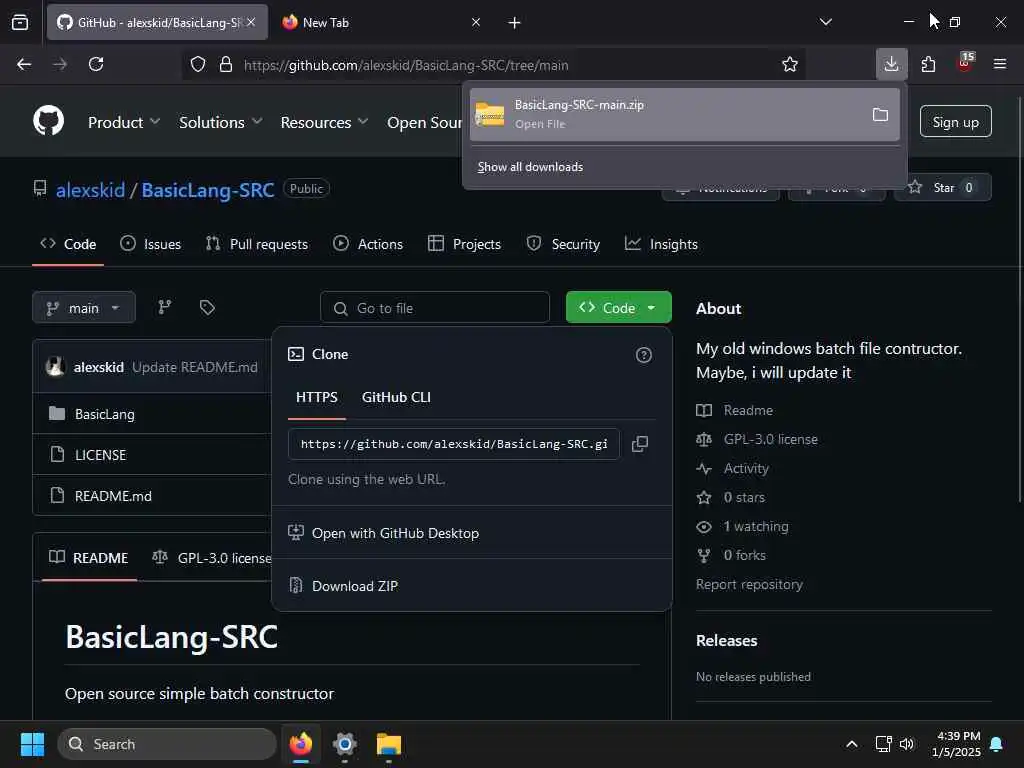Open the Windows Start menu
The image size is (1024, 768).
32,744
